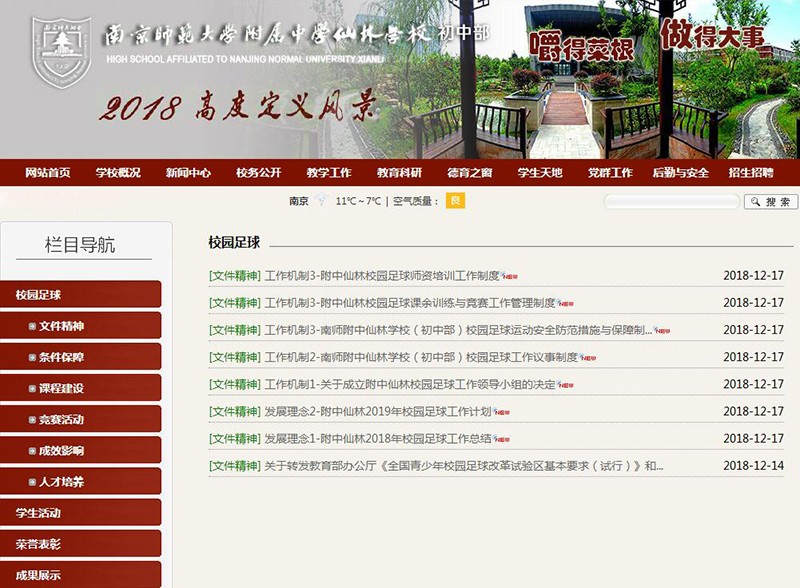The image size is (800, 588).
Task: Open 条件保障 sidebar subcategory
Action: pyautogui.click(x=81, y=357)
